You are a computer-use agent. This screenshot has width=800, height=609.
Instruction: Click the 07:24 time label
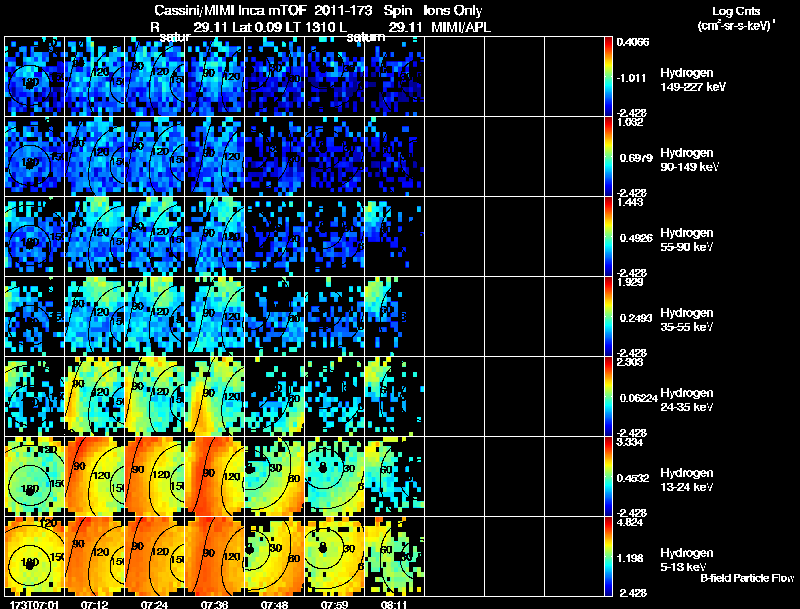pyautogui.click(x=155, y=604)
